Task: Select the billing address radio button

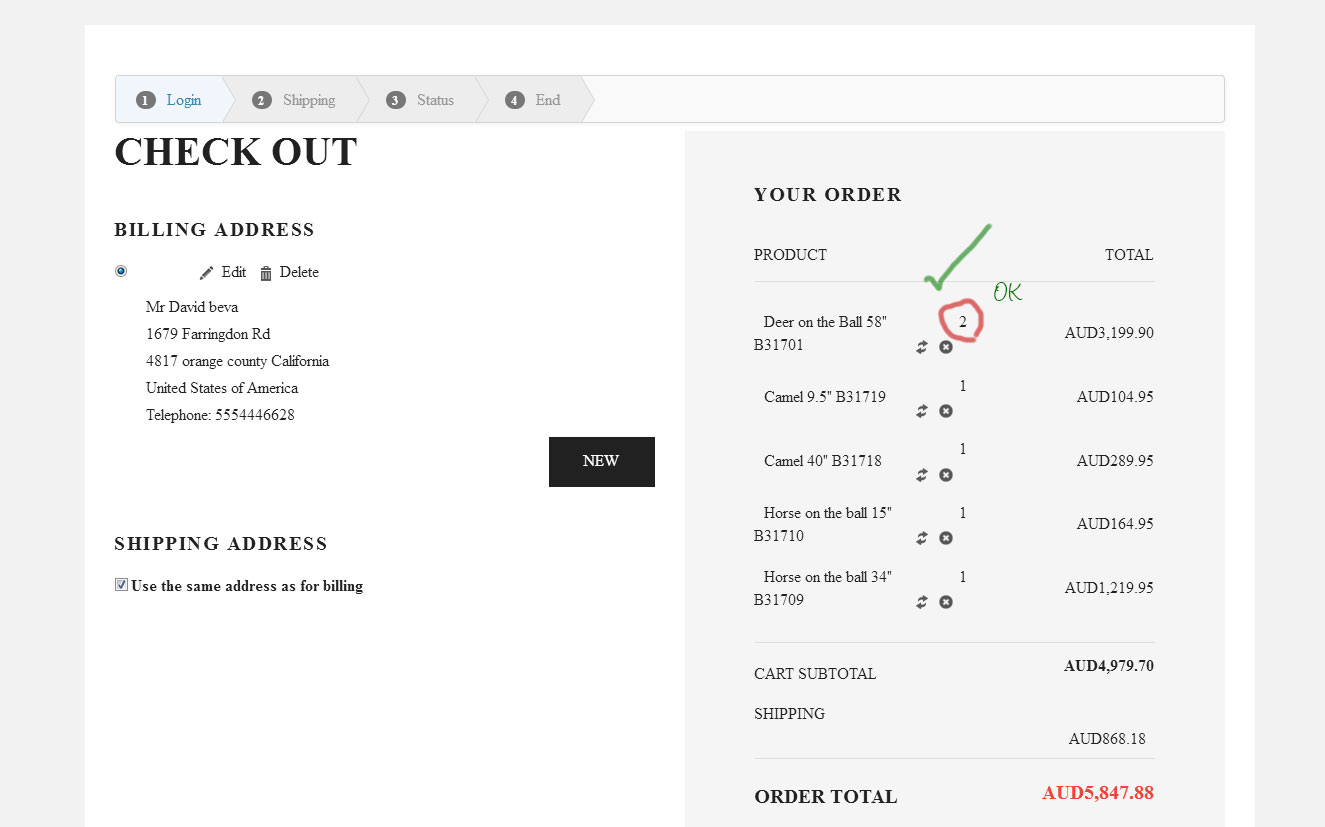Action: coord(121,271)
